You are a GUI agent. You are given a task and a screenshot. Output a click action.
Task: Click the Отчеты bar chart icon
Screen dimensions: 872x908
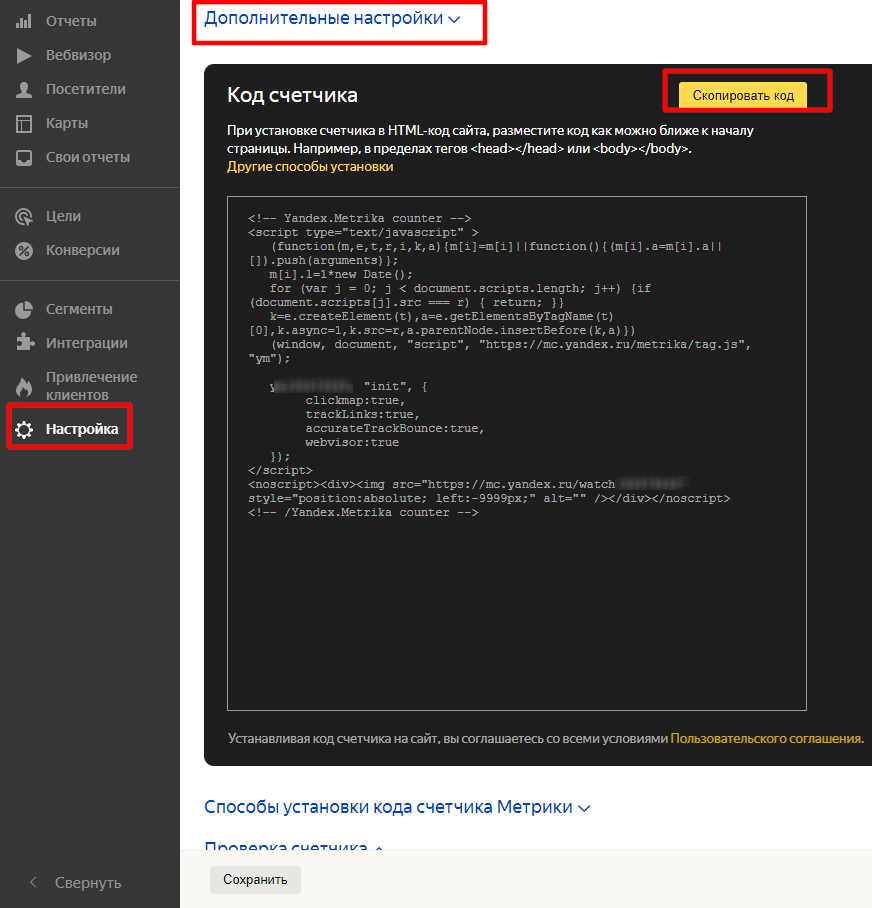(24, 21)
